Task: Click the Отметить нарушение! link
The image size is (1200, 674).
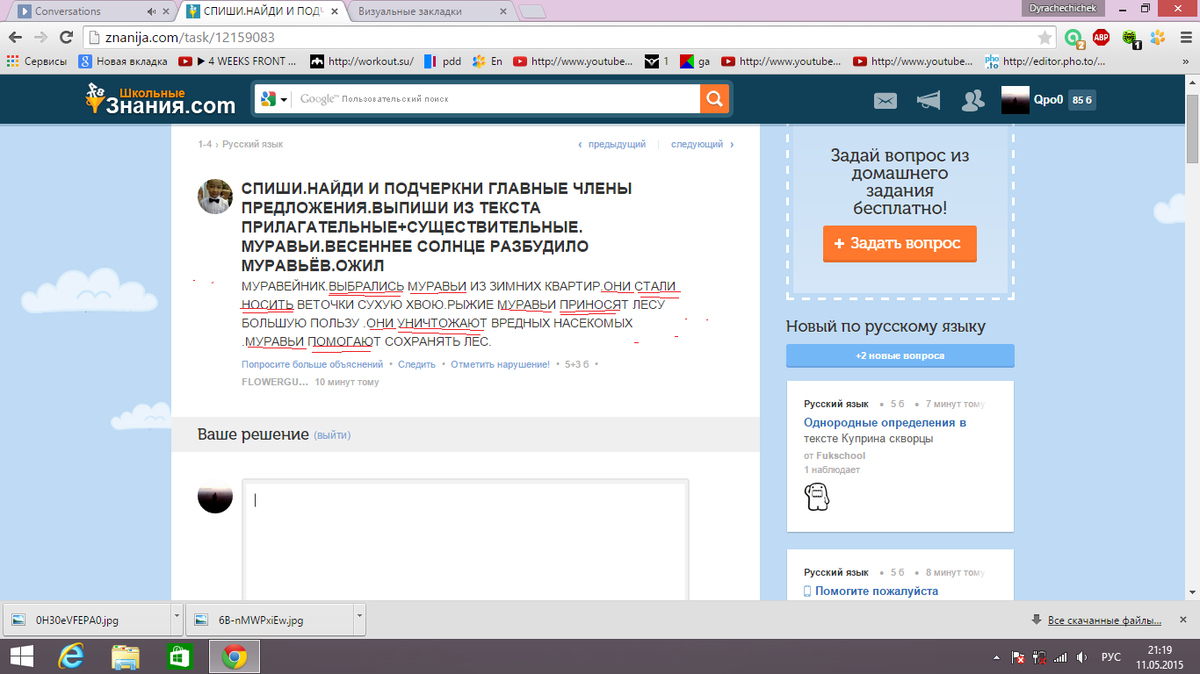Action: [x=499, y=365]
